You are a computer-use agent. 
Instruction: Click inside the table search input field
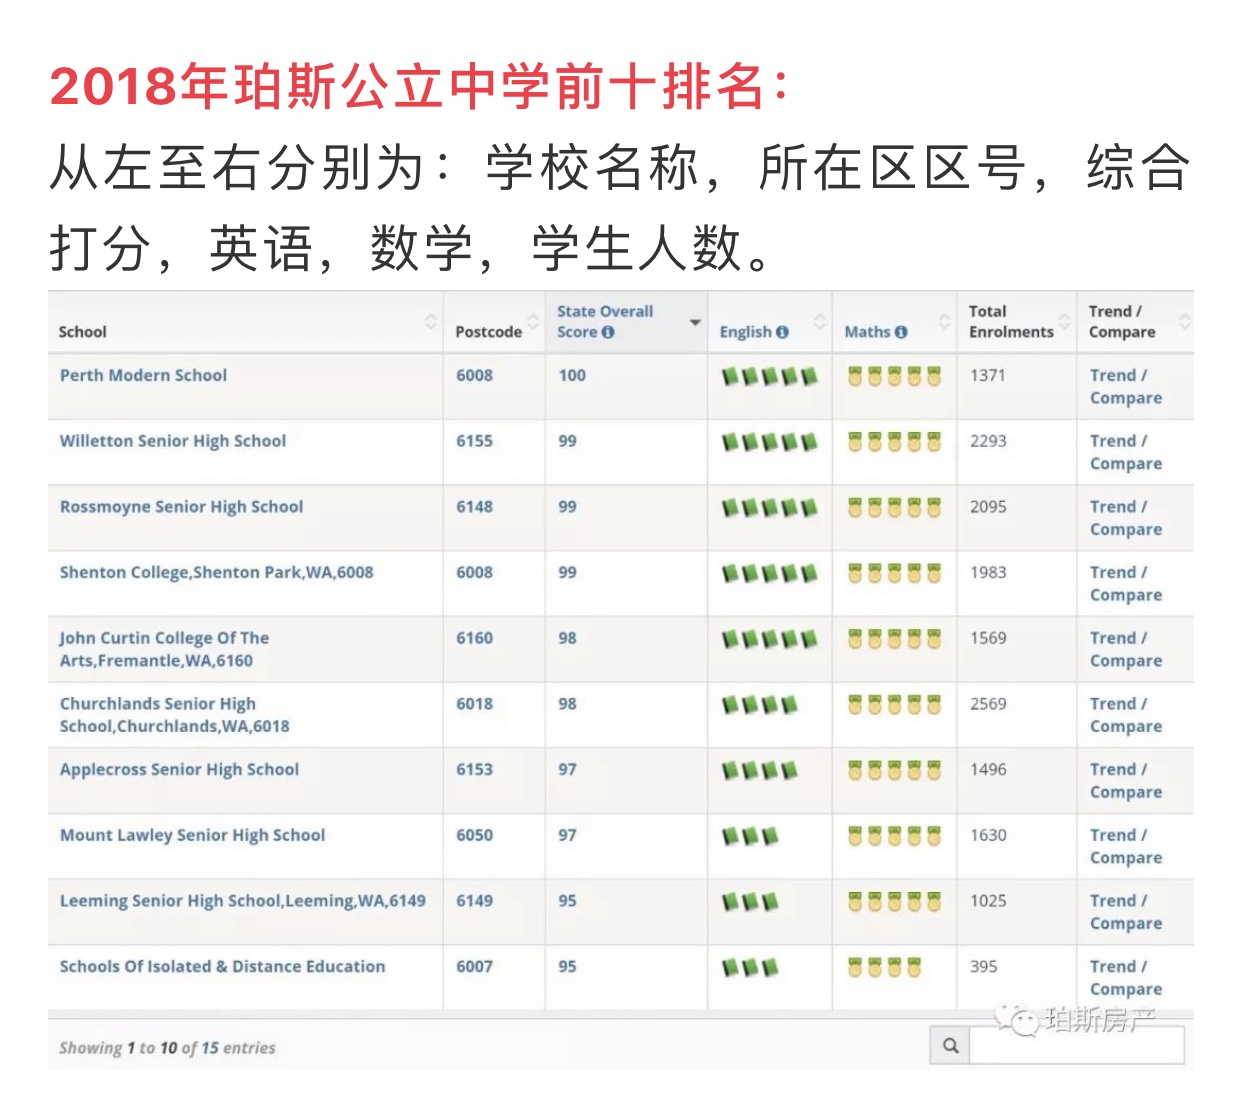1077,1045
